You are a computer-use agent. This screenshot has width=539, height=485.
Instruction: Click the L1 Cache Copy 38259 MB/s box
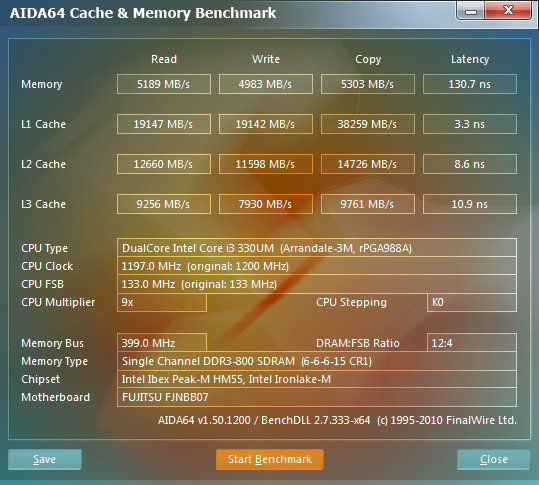(368, 124)
